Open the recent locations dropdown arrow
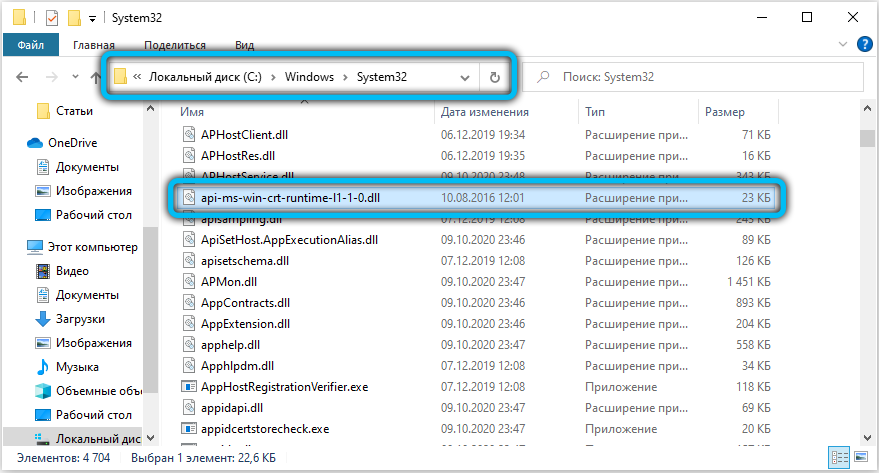The width and height of the screenshot is (879, 473). (71, 77)
